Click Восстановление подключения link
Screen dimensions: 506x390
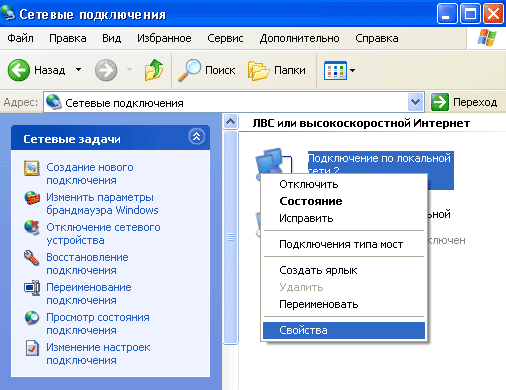tap(87, 264)
